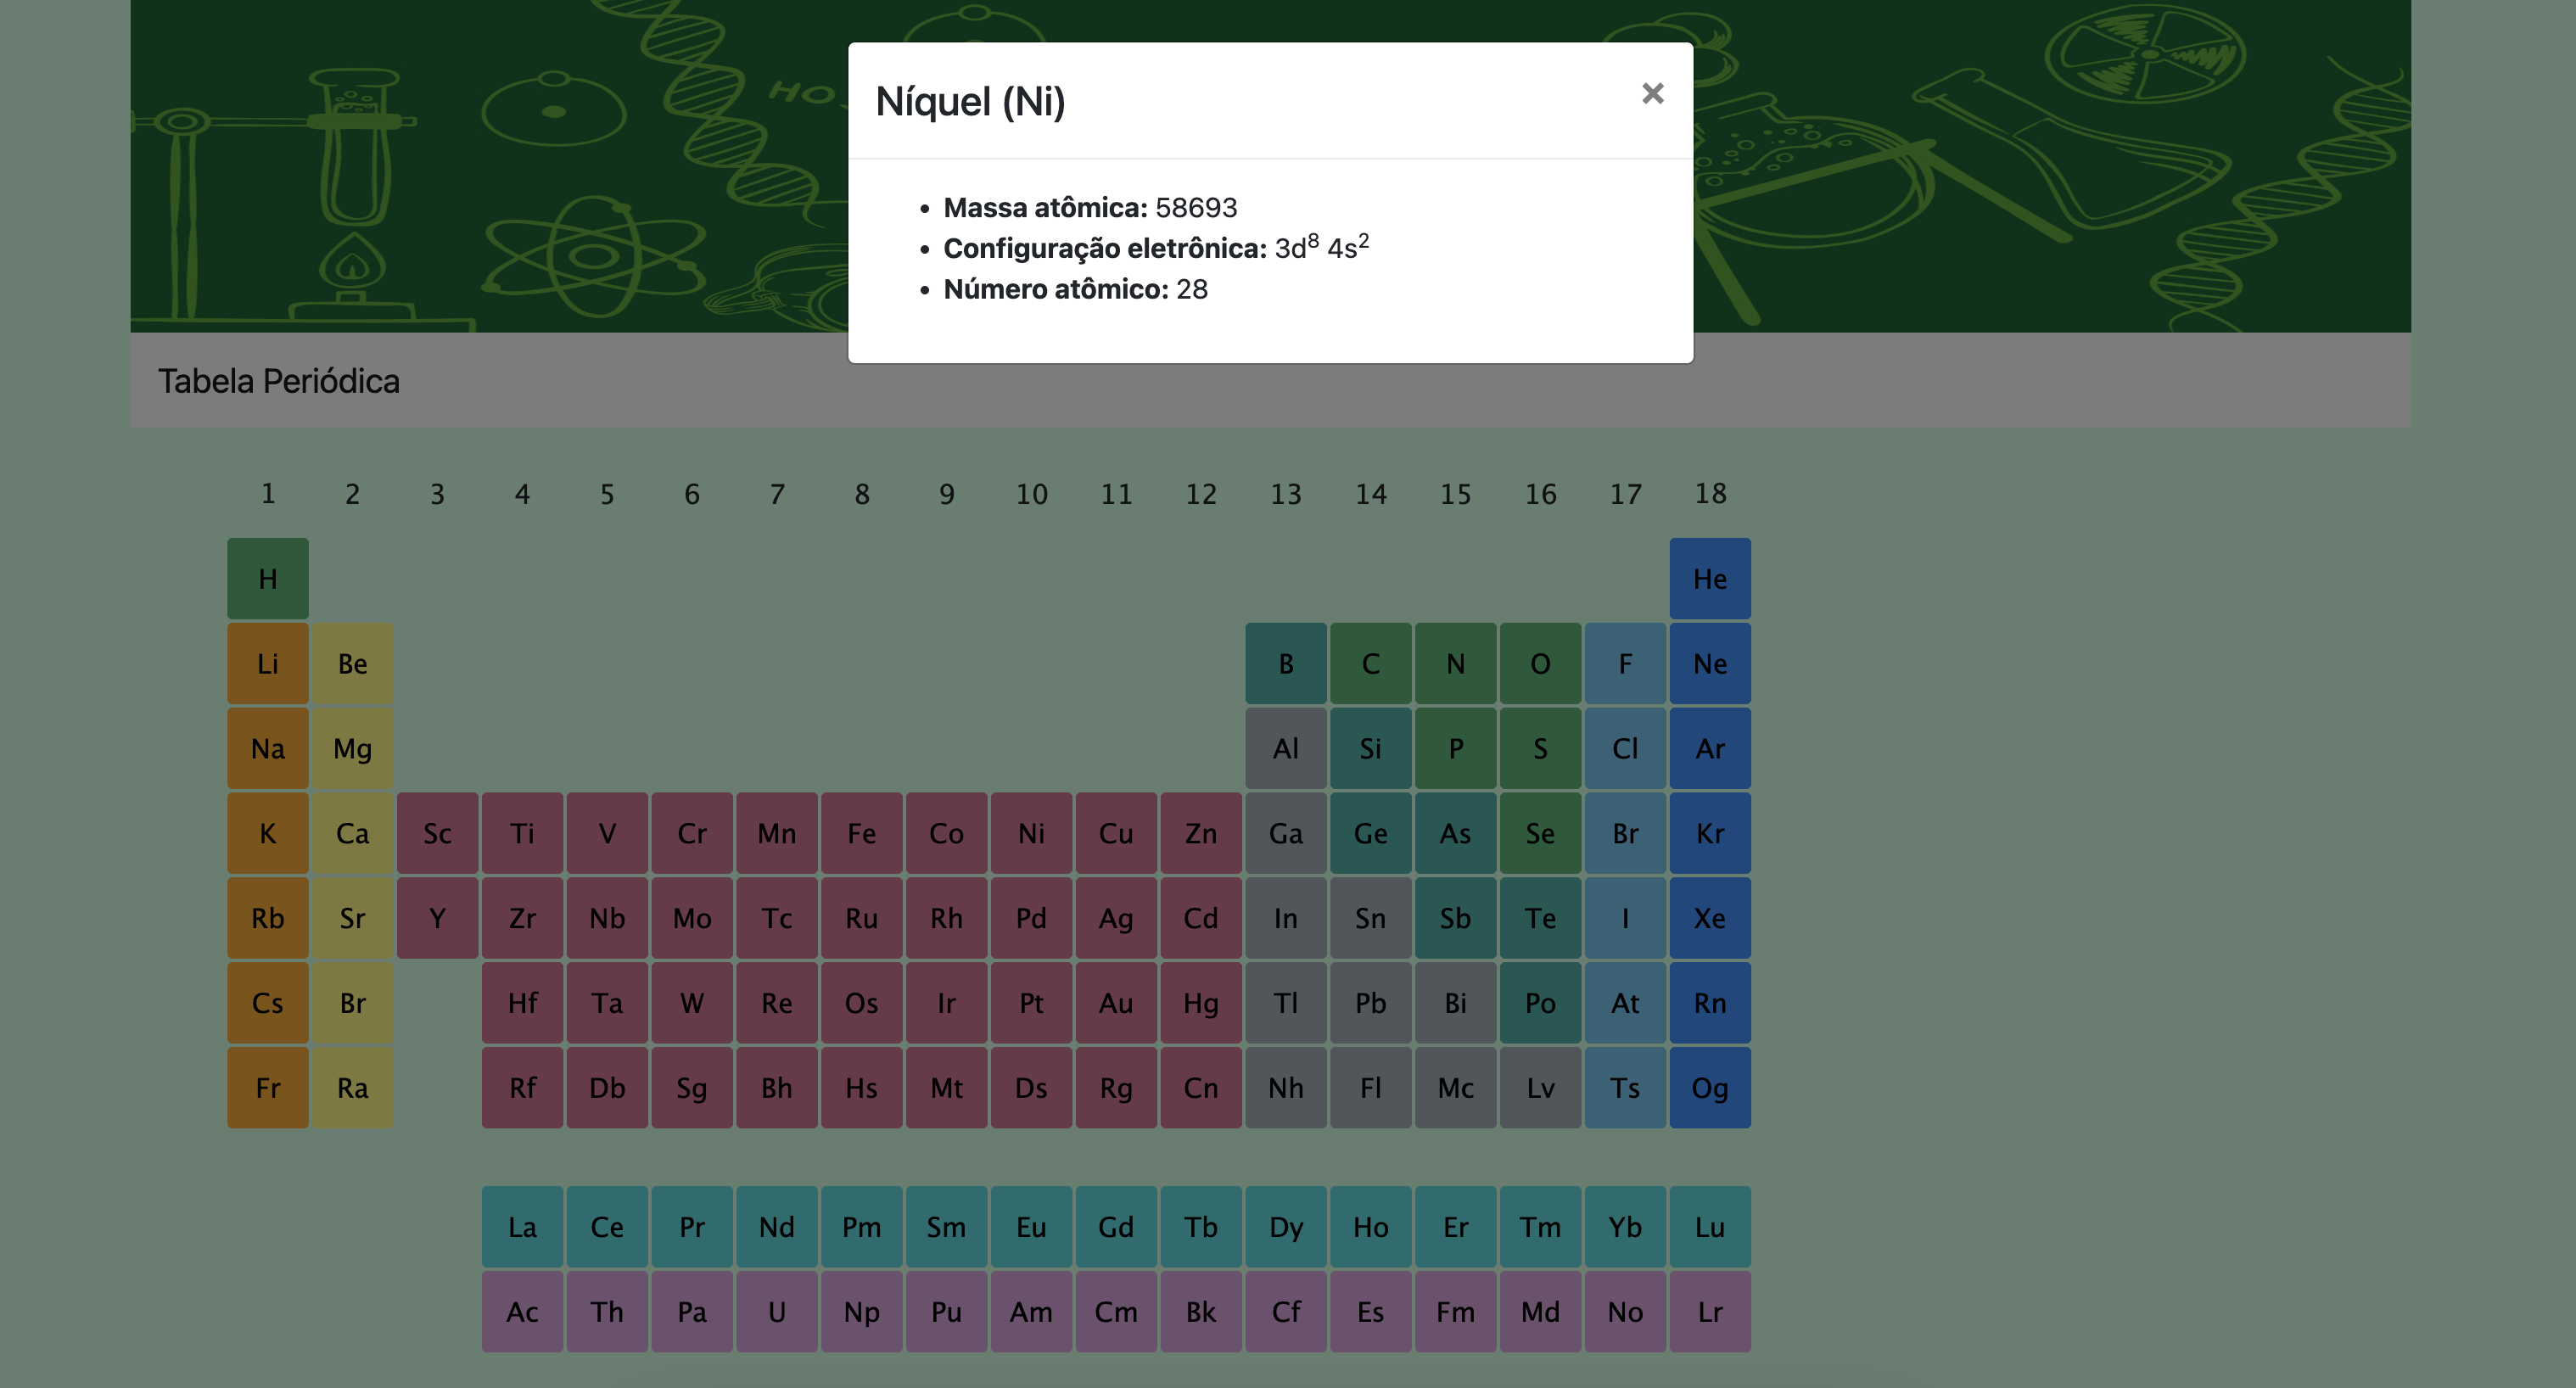Select the Uranium (U) actinide tile

click(776, 1311)
